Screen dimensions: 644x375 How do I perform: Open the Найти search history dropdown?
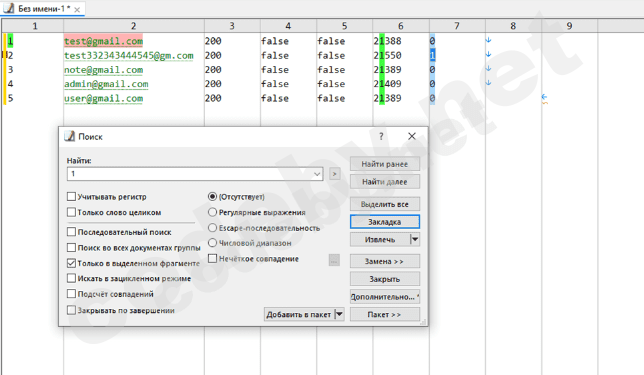tap(317, 174)
